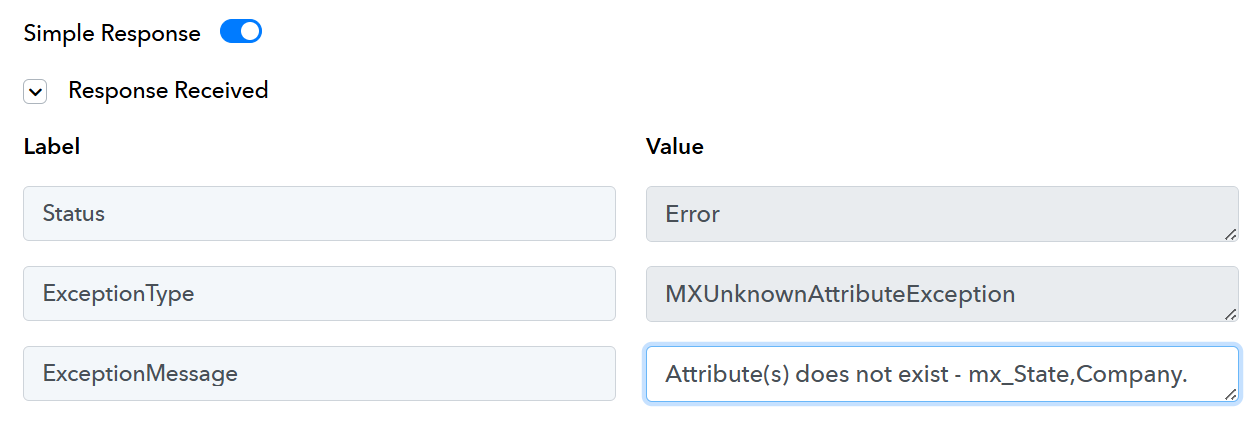Collapse the Response Received section
The width and height of the screenshot is (1257, 421).
(x=36, y=92)
